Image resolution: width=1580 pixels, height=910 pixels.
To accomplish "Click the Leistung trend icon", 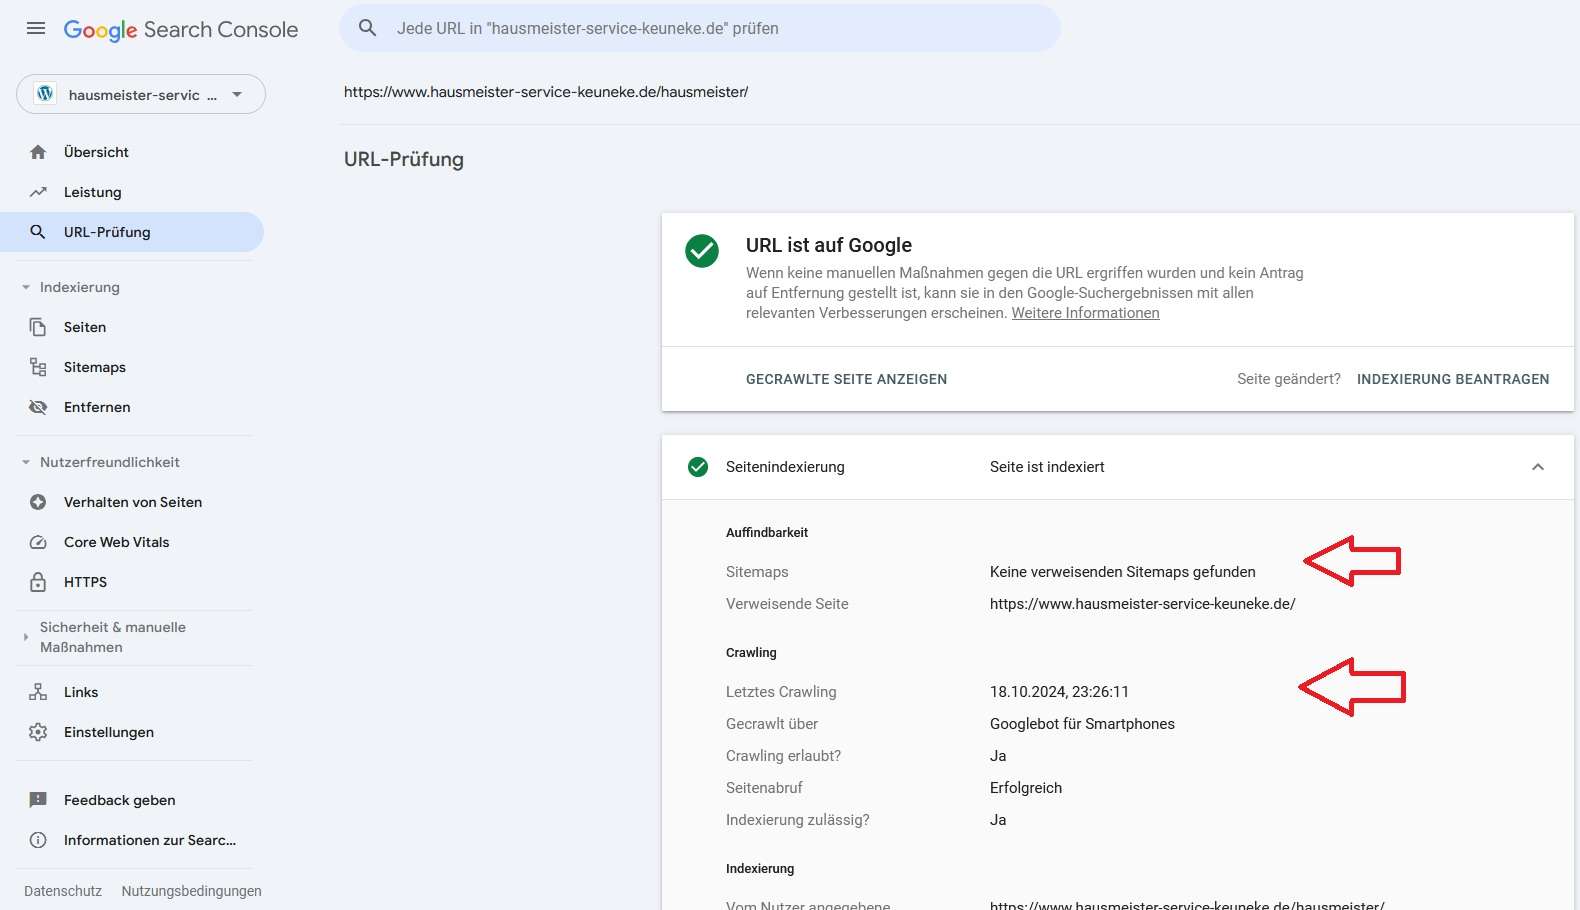I will point(38,192).
